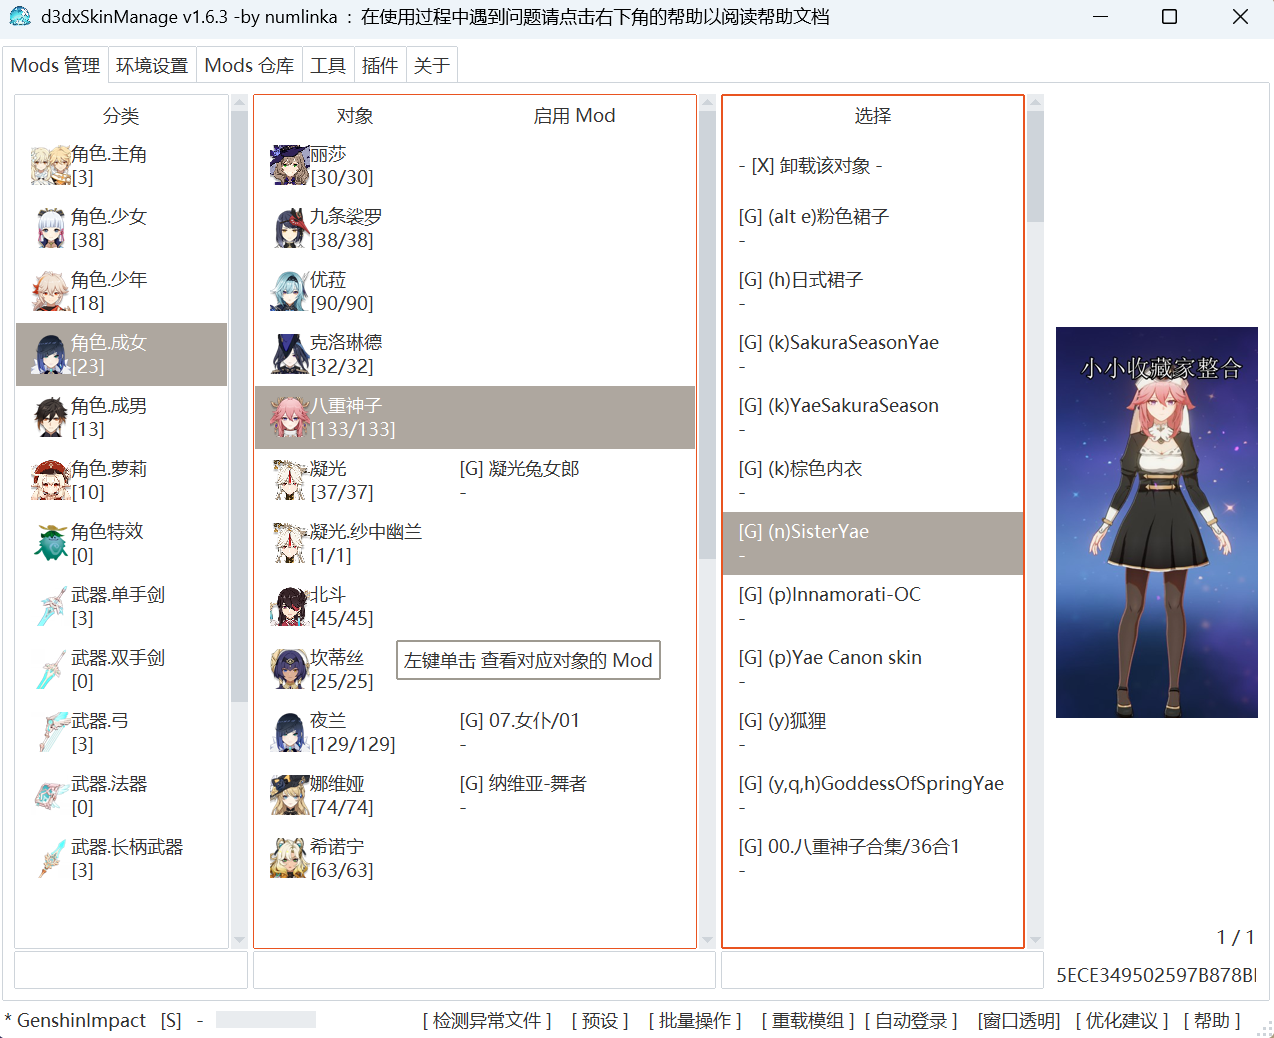Viewport: 1274px width, 1038px height.
Task: Click the 坎蒂丝 character portrait
Action: [290, 670]
